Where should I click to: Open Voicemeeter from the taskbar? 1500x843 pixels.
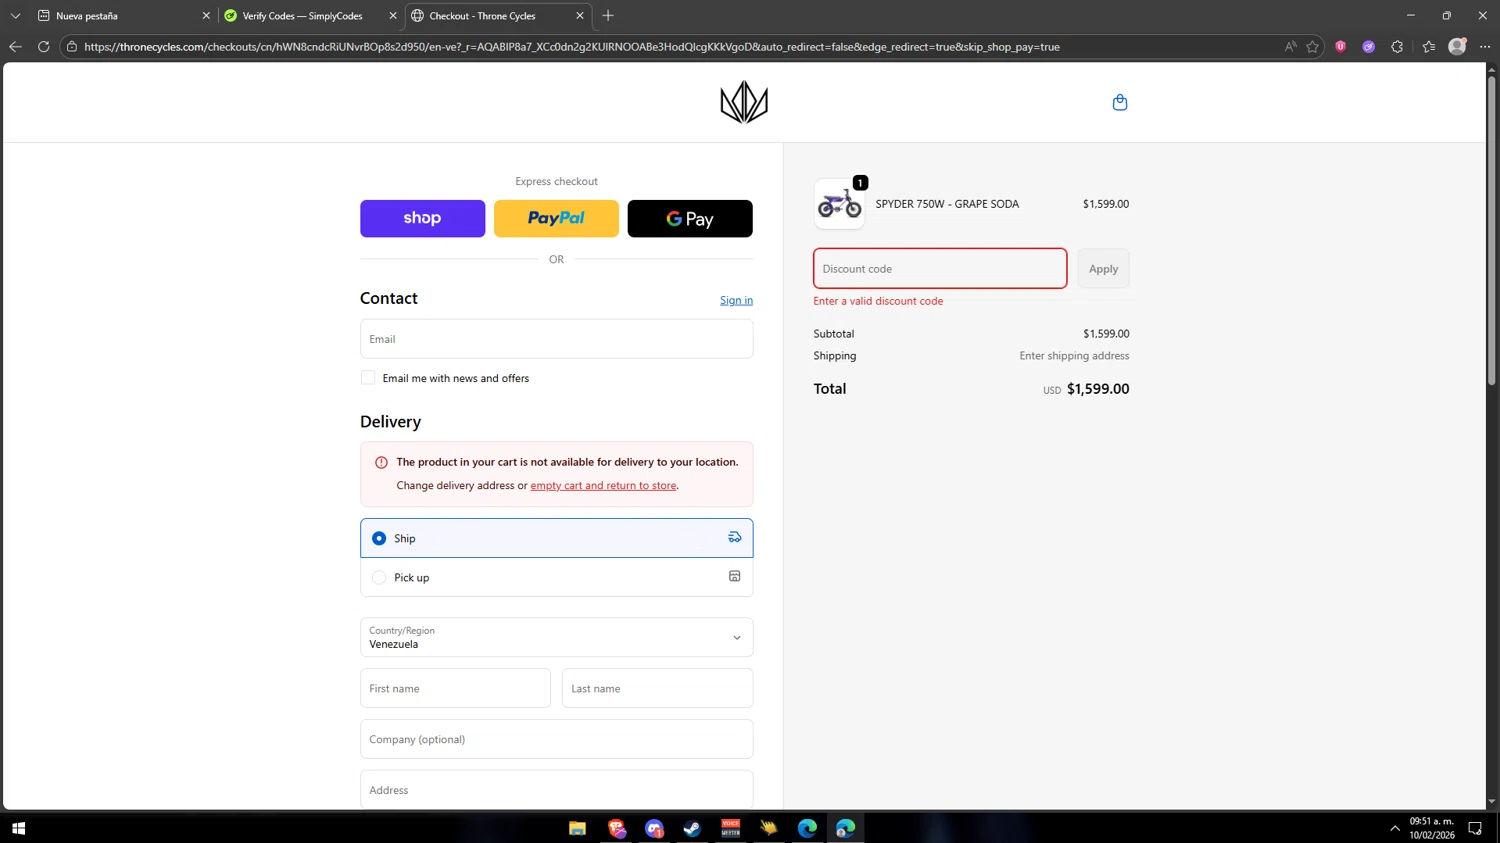click(x=731, y=828)
